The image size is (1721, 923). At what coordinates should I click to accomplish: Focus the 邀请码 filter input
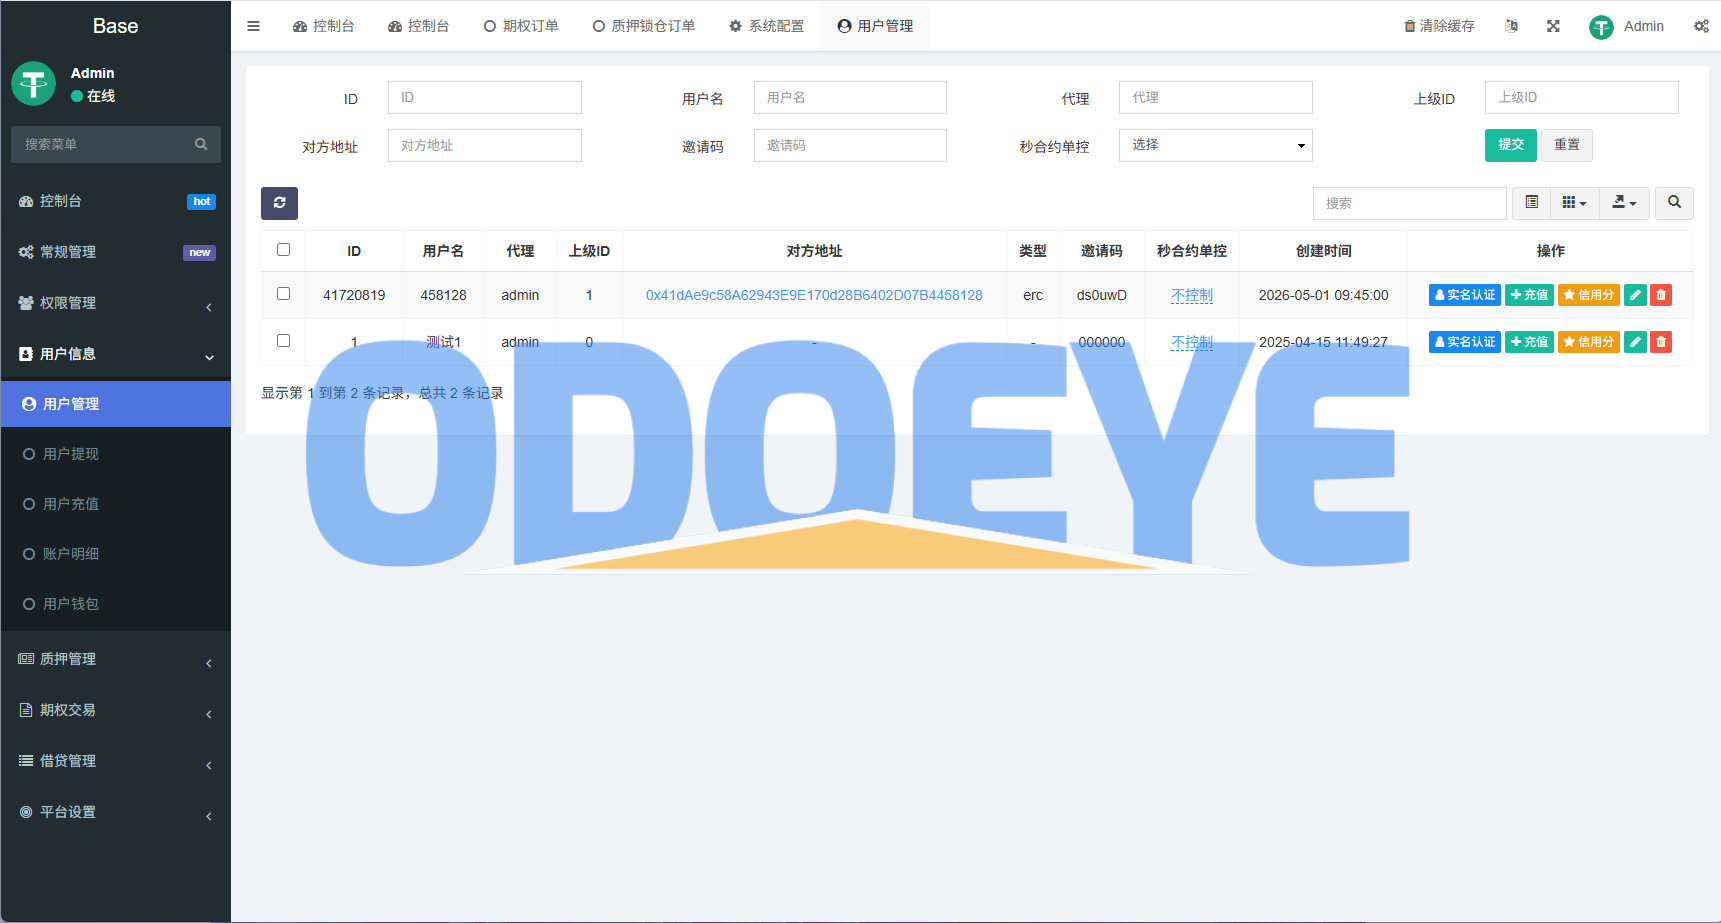(850, 145)
